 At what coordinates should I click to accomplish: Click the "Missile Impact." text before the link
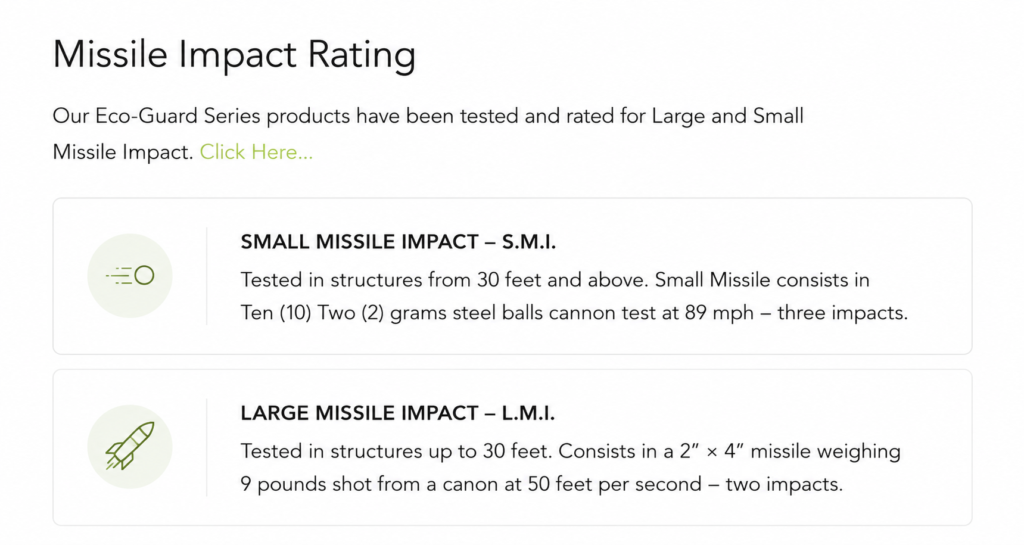123,152
